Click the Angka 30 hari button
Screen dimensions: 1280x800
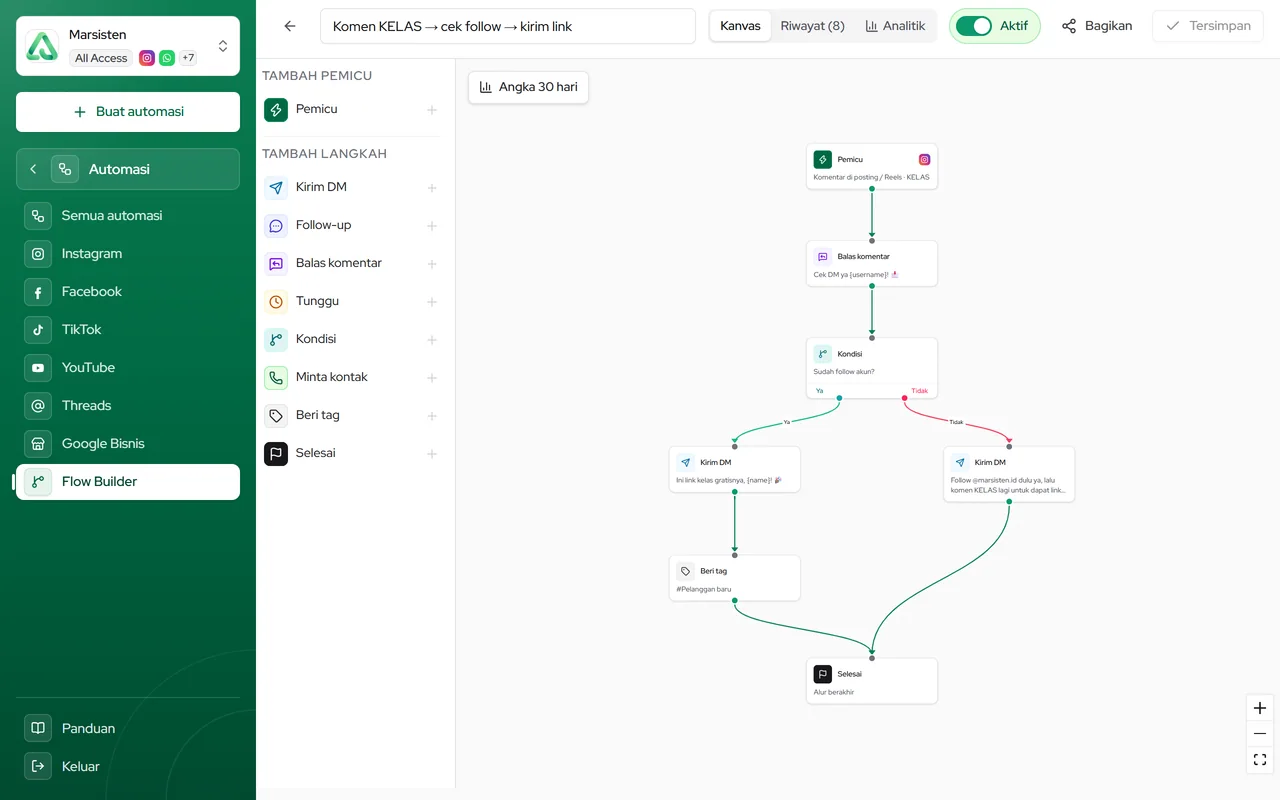point(528,87)
